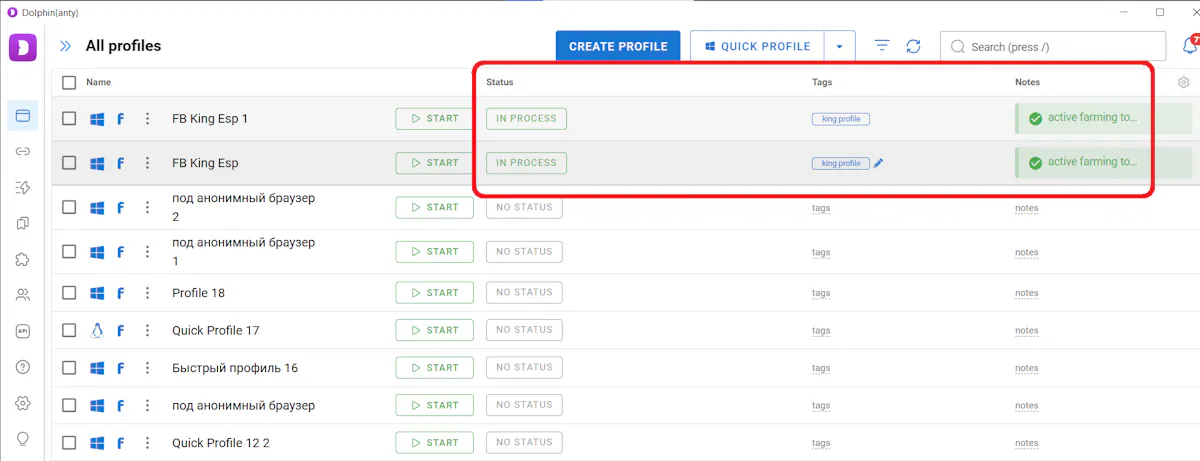Open NO STATUS selector for Quick Profile 12 2
The image size is (1200, 461).
click(x=524, y=442)
